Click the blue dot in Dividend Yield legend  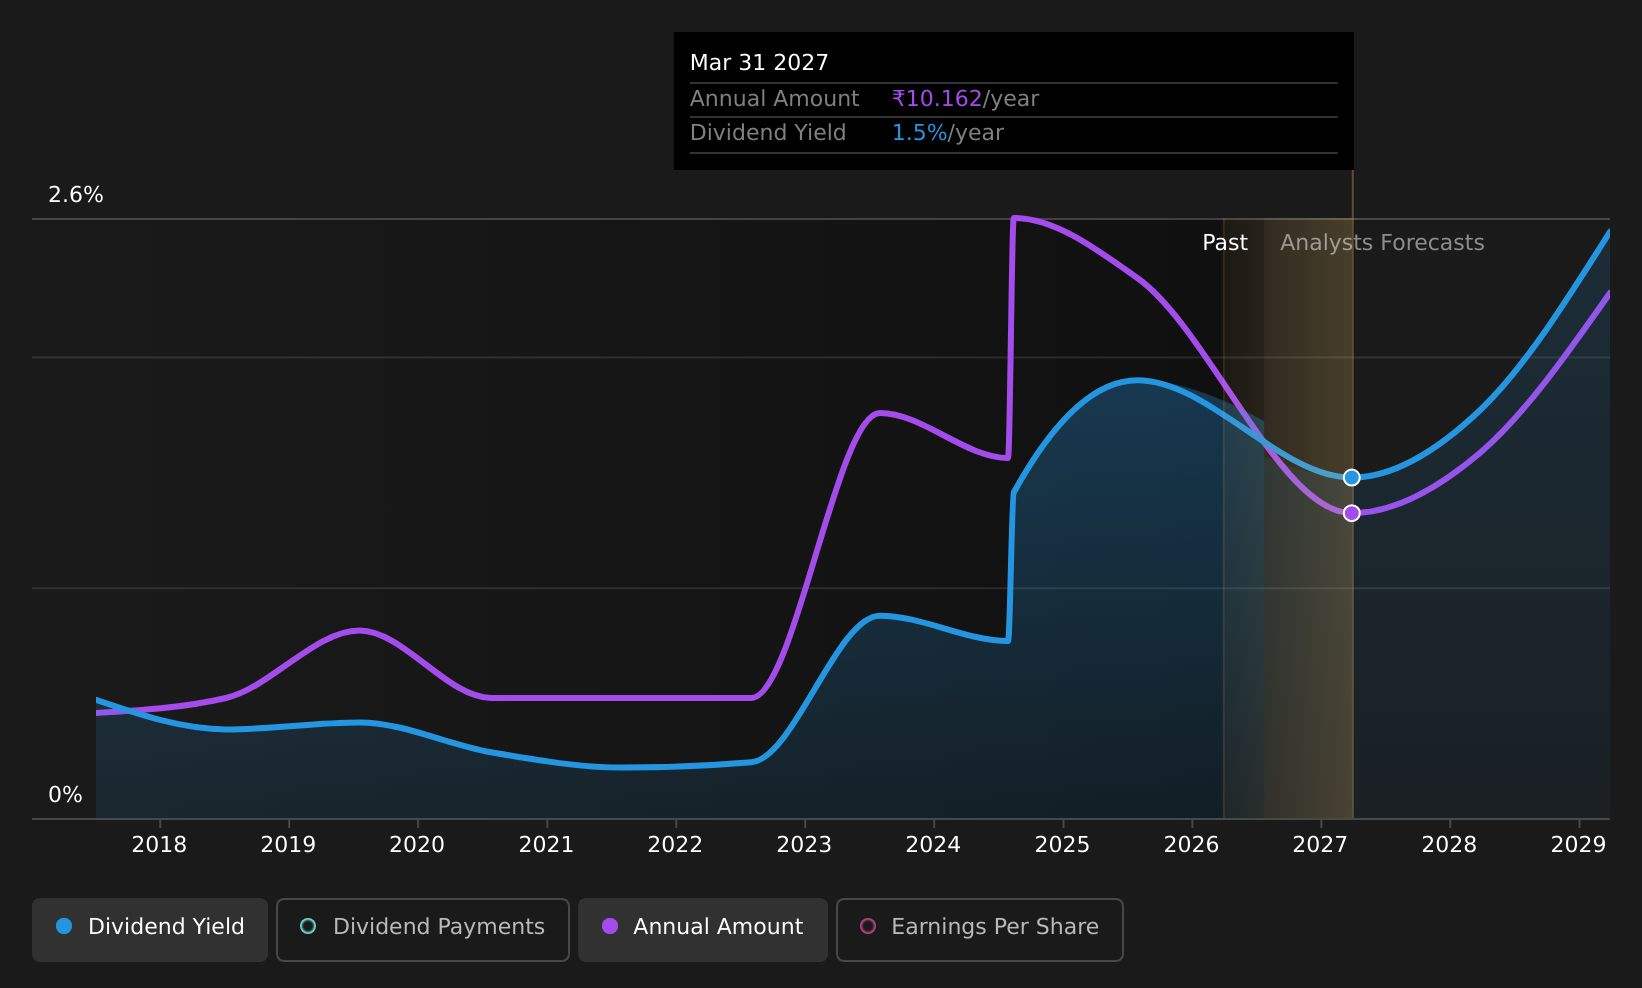coord(64,926)
